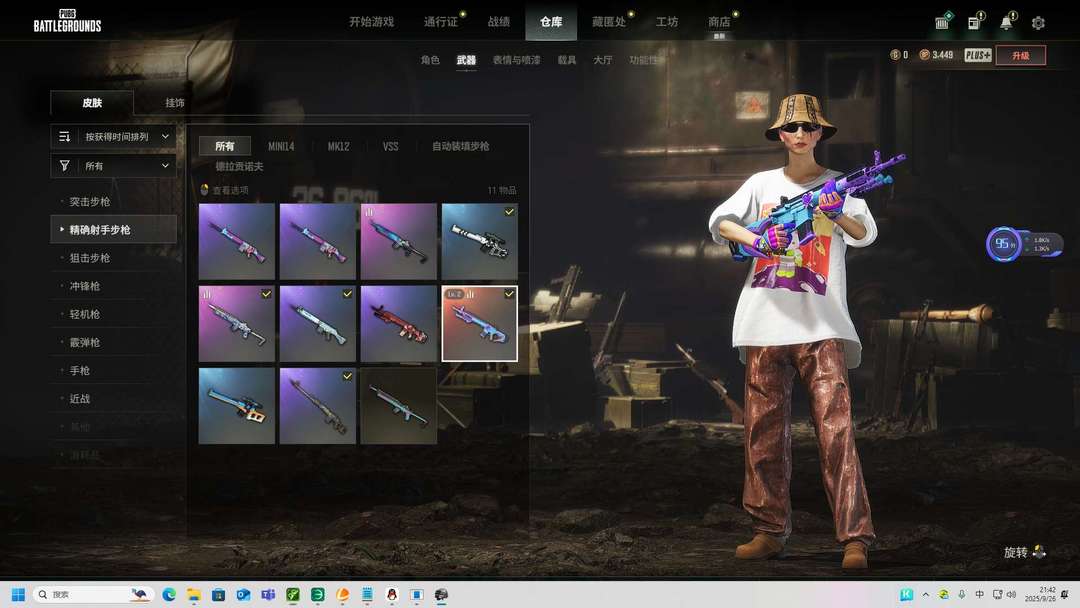Expand the 所有 filter dropdown with funnel
This screenshot has width=1080, height=608.
(114, 165)
